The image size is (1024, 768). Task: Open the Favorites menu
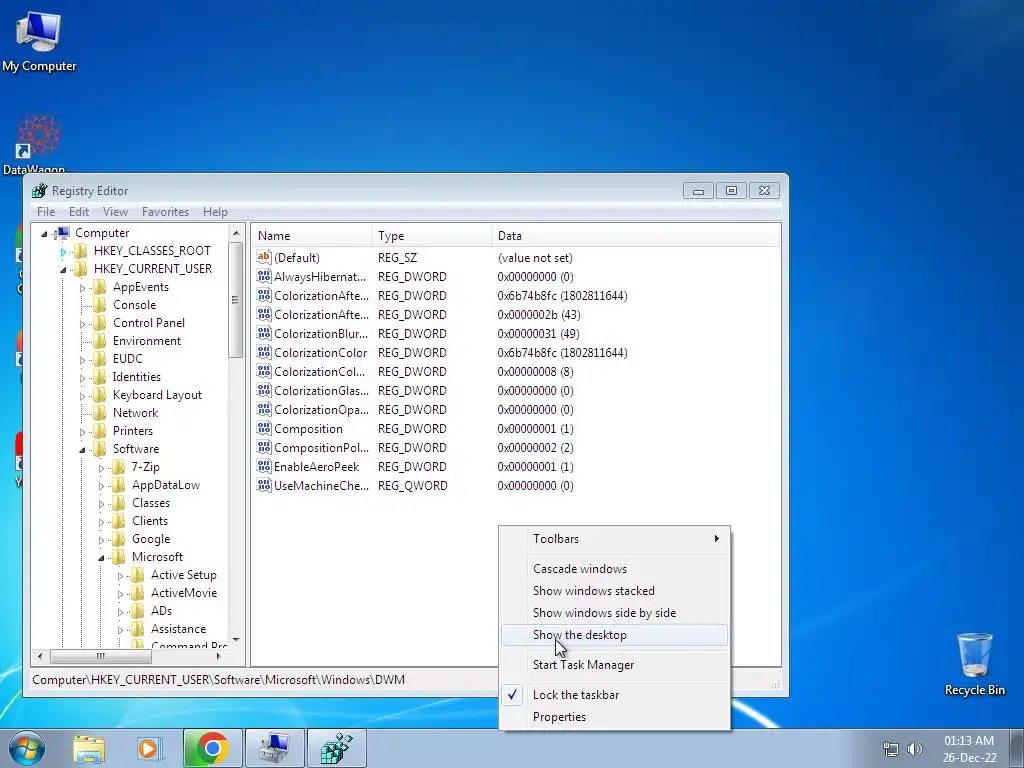tap(165, 212)
